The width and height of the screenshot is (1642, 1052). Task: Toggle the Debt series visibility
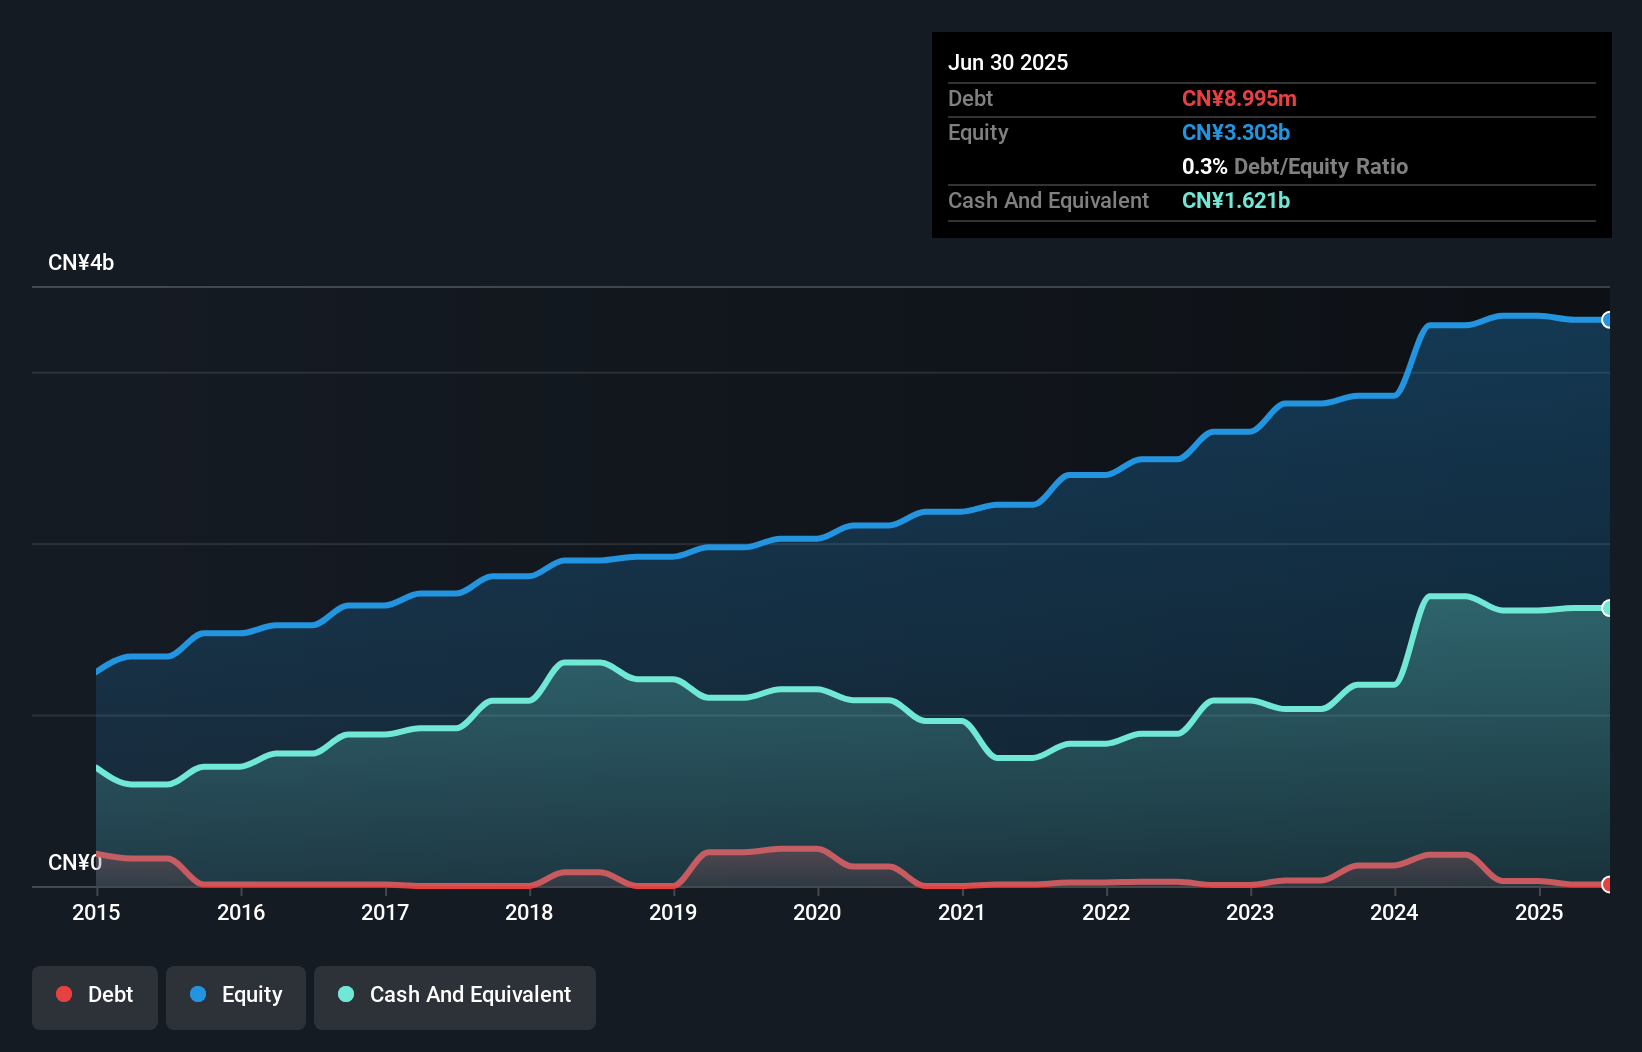[94, 994]
